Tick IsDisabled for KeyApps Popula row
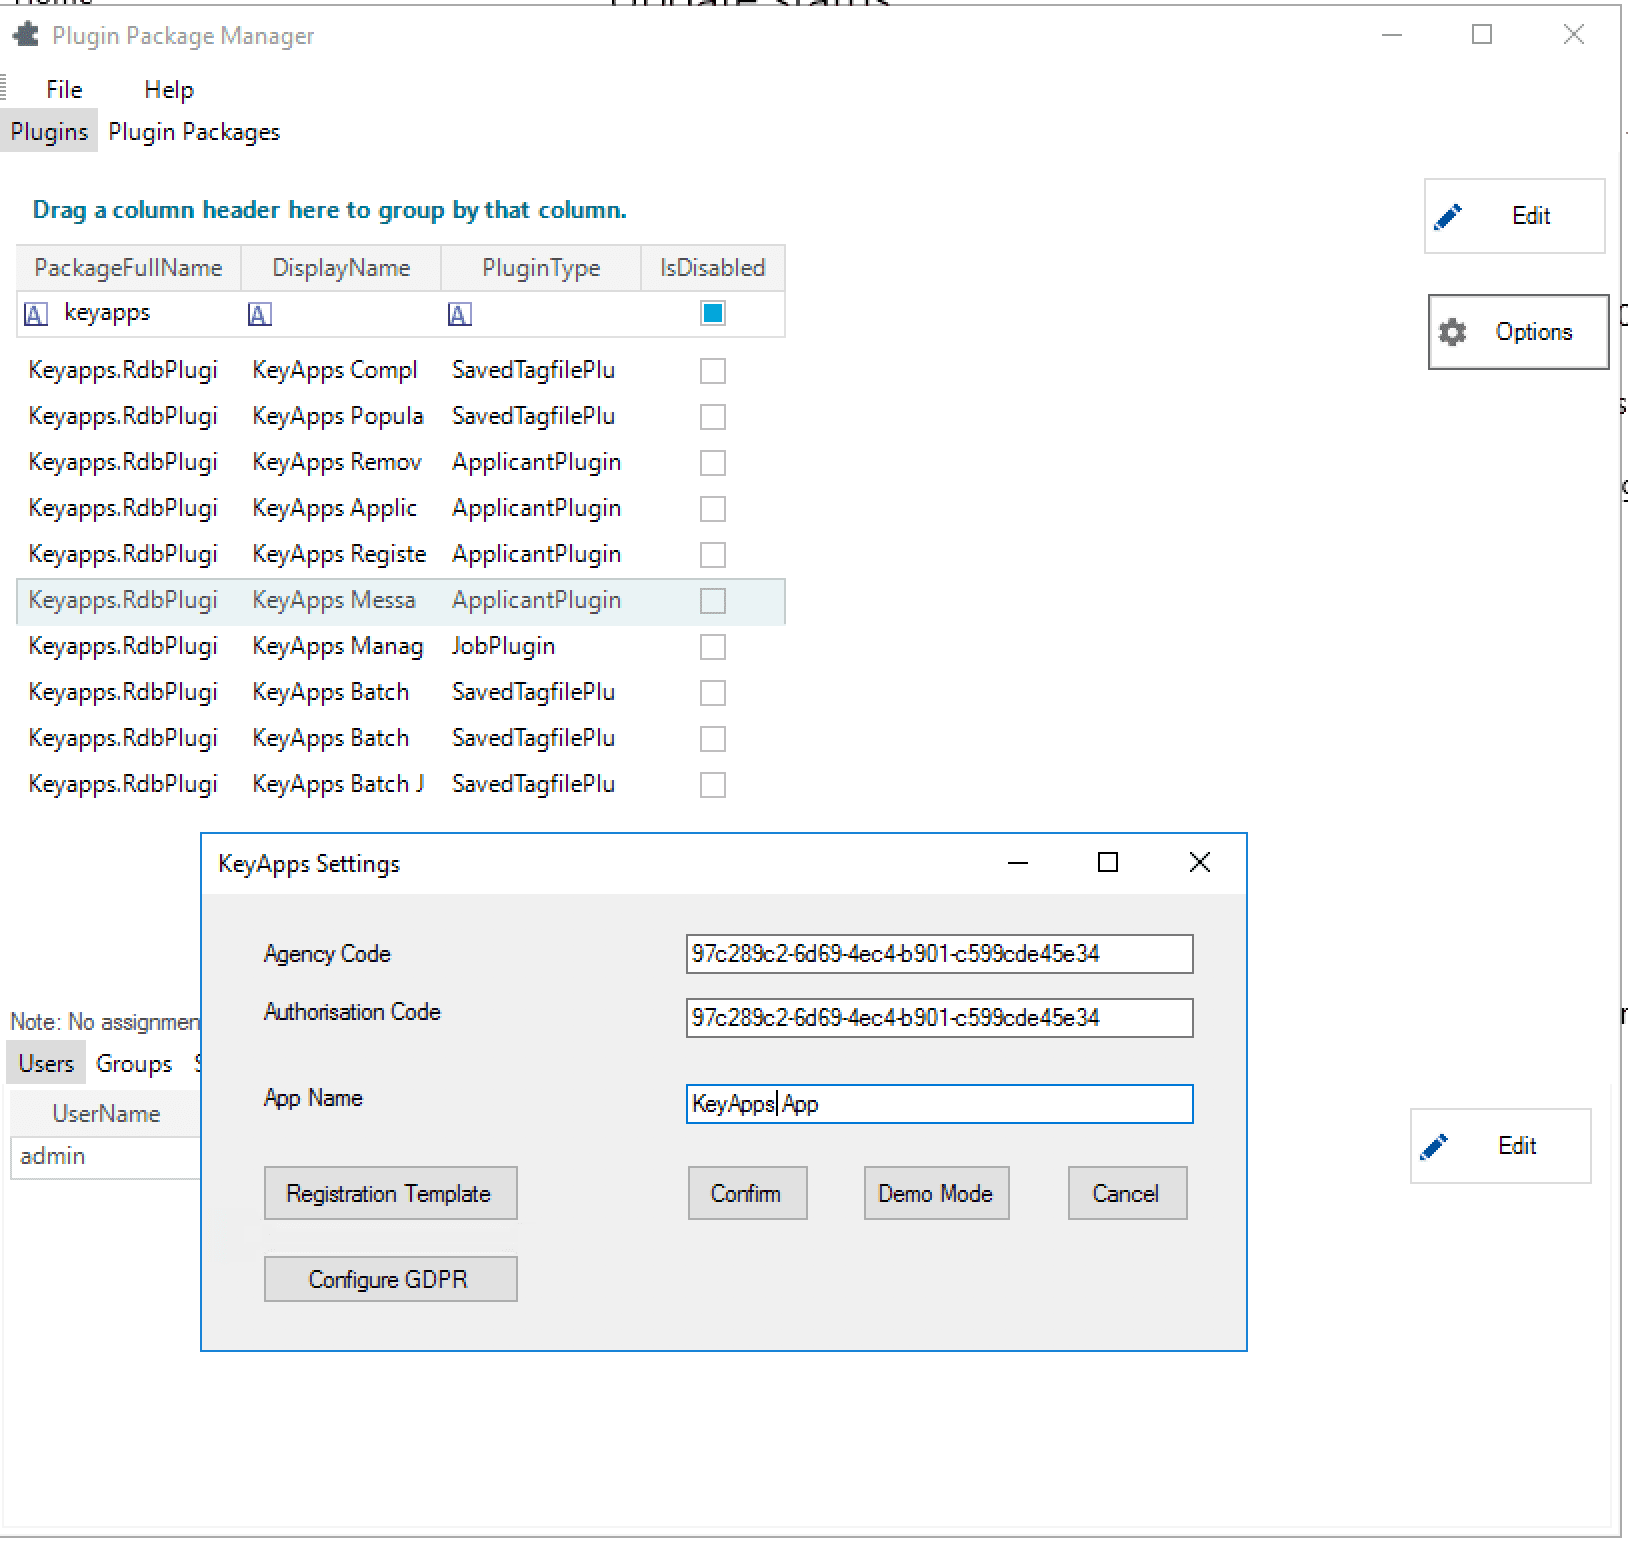 pyautogui.click(x=713, y=417)
